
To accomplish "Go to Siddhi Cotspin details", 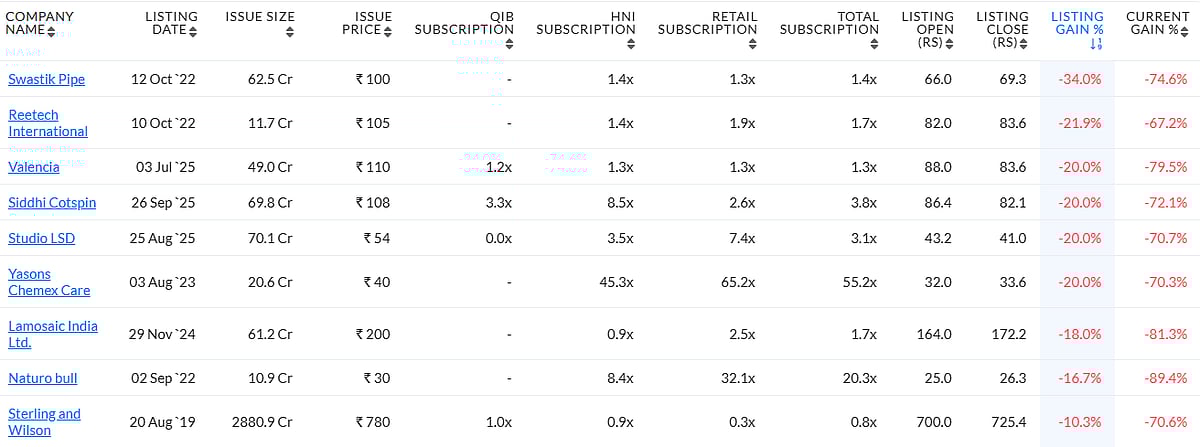I will (52, 202).
